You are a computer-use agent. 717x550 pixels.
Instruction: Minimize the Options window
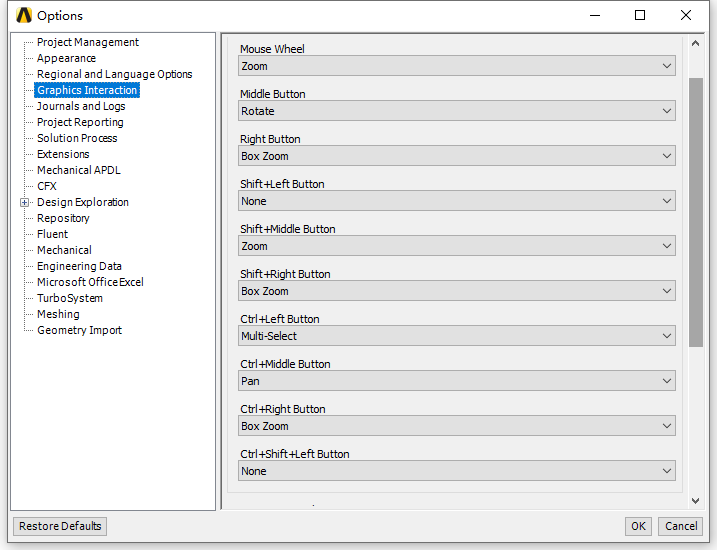pyautogui.click(x=595, y=16)
